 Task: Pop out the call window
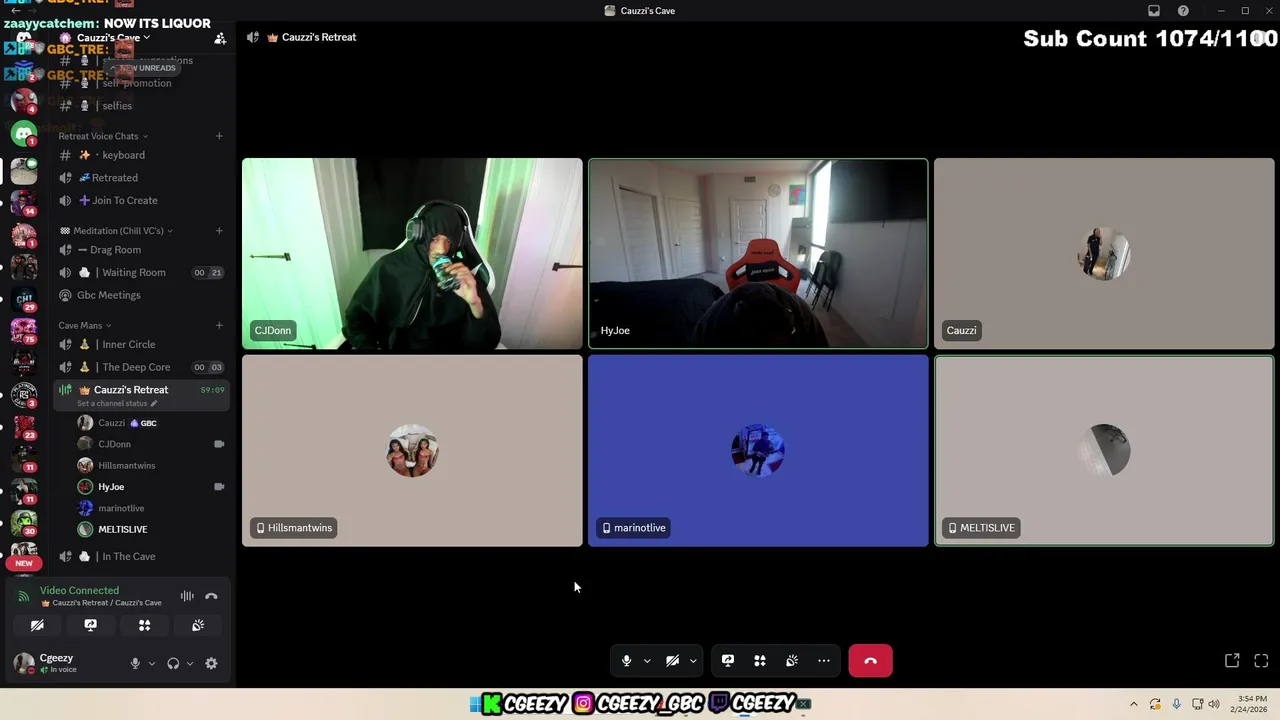pyautogui.click(x=1232, y=661)
